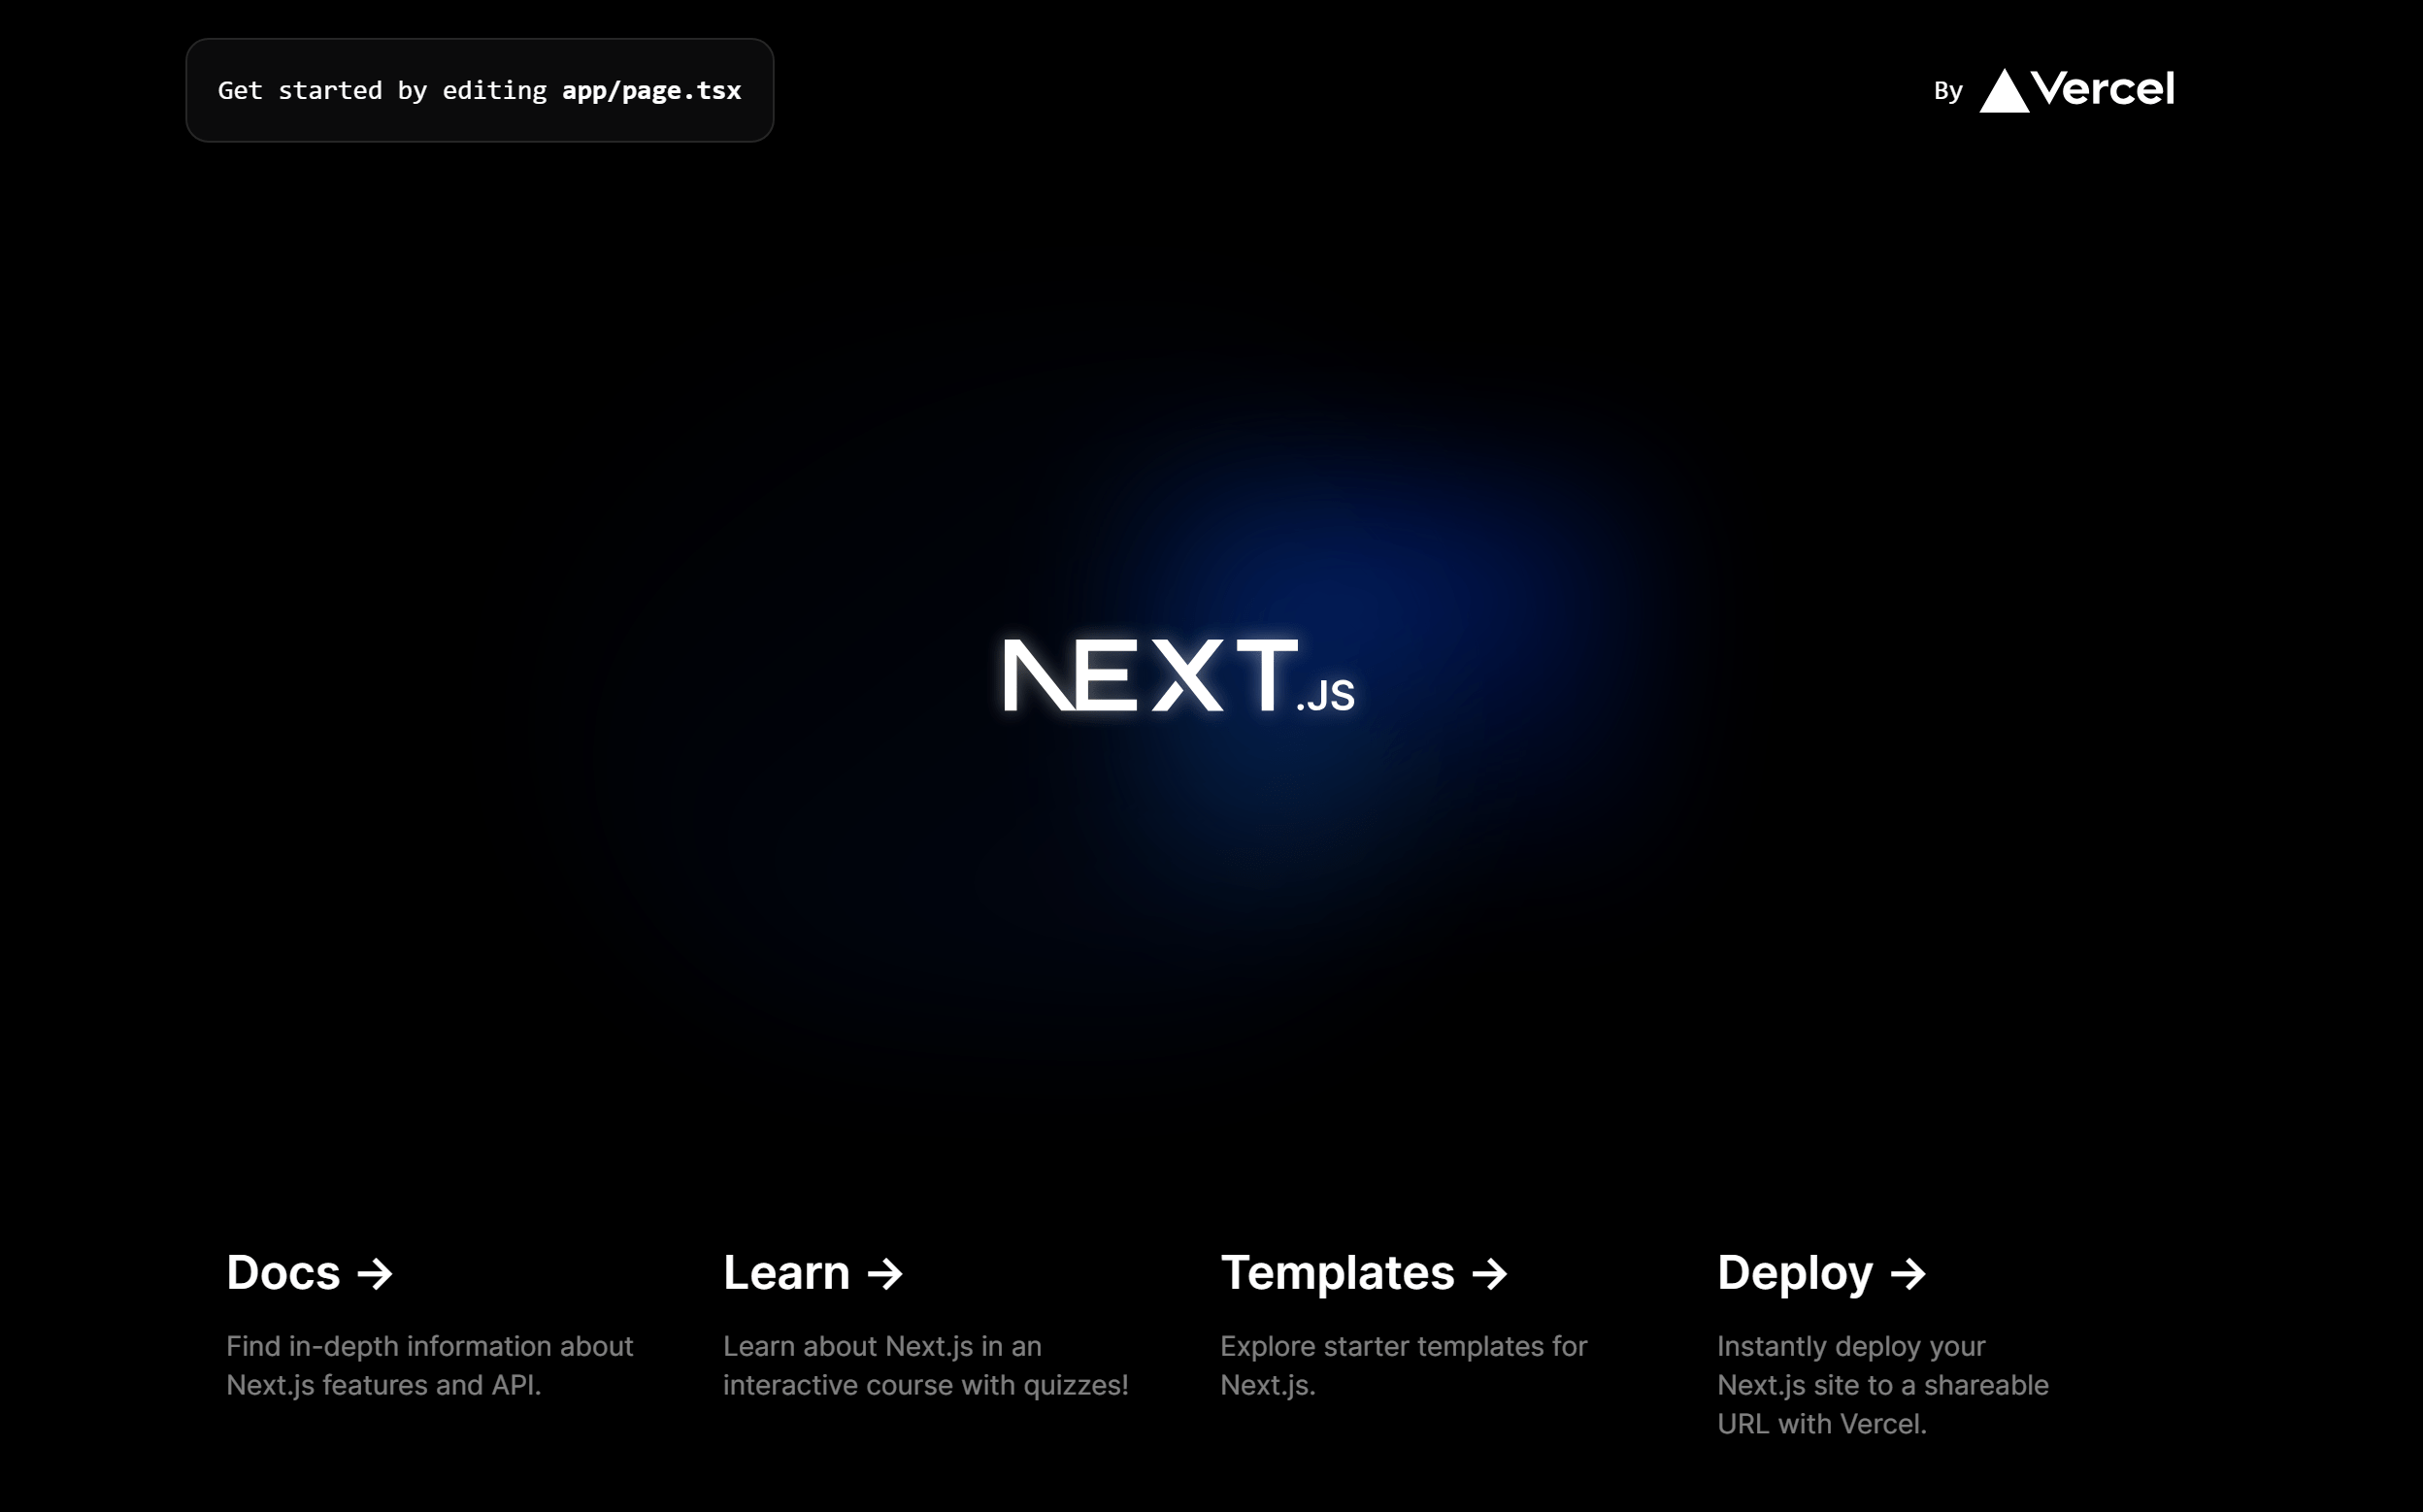This screenshot has height=1512, width=2423.
Task: Click the 'app/page.tsx' code text
Action: [652, 90]
